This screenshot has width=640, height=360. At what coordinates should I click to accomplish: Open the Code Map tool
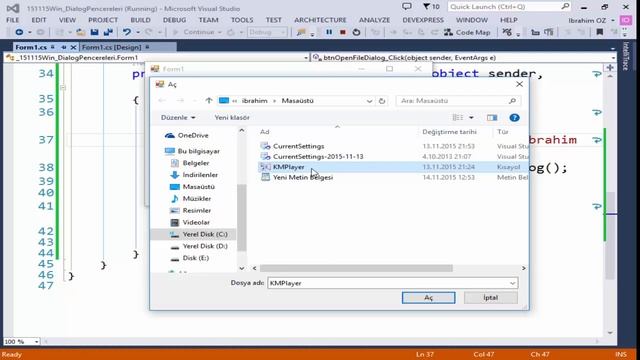pos(467,32)
